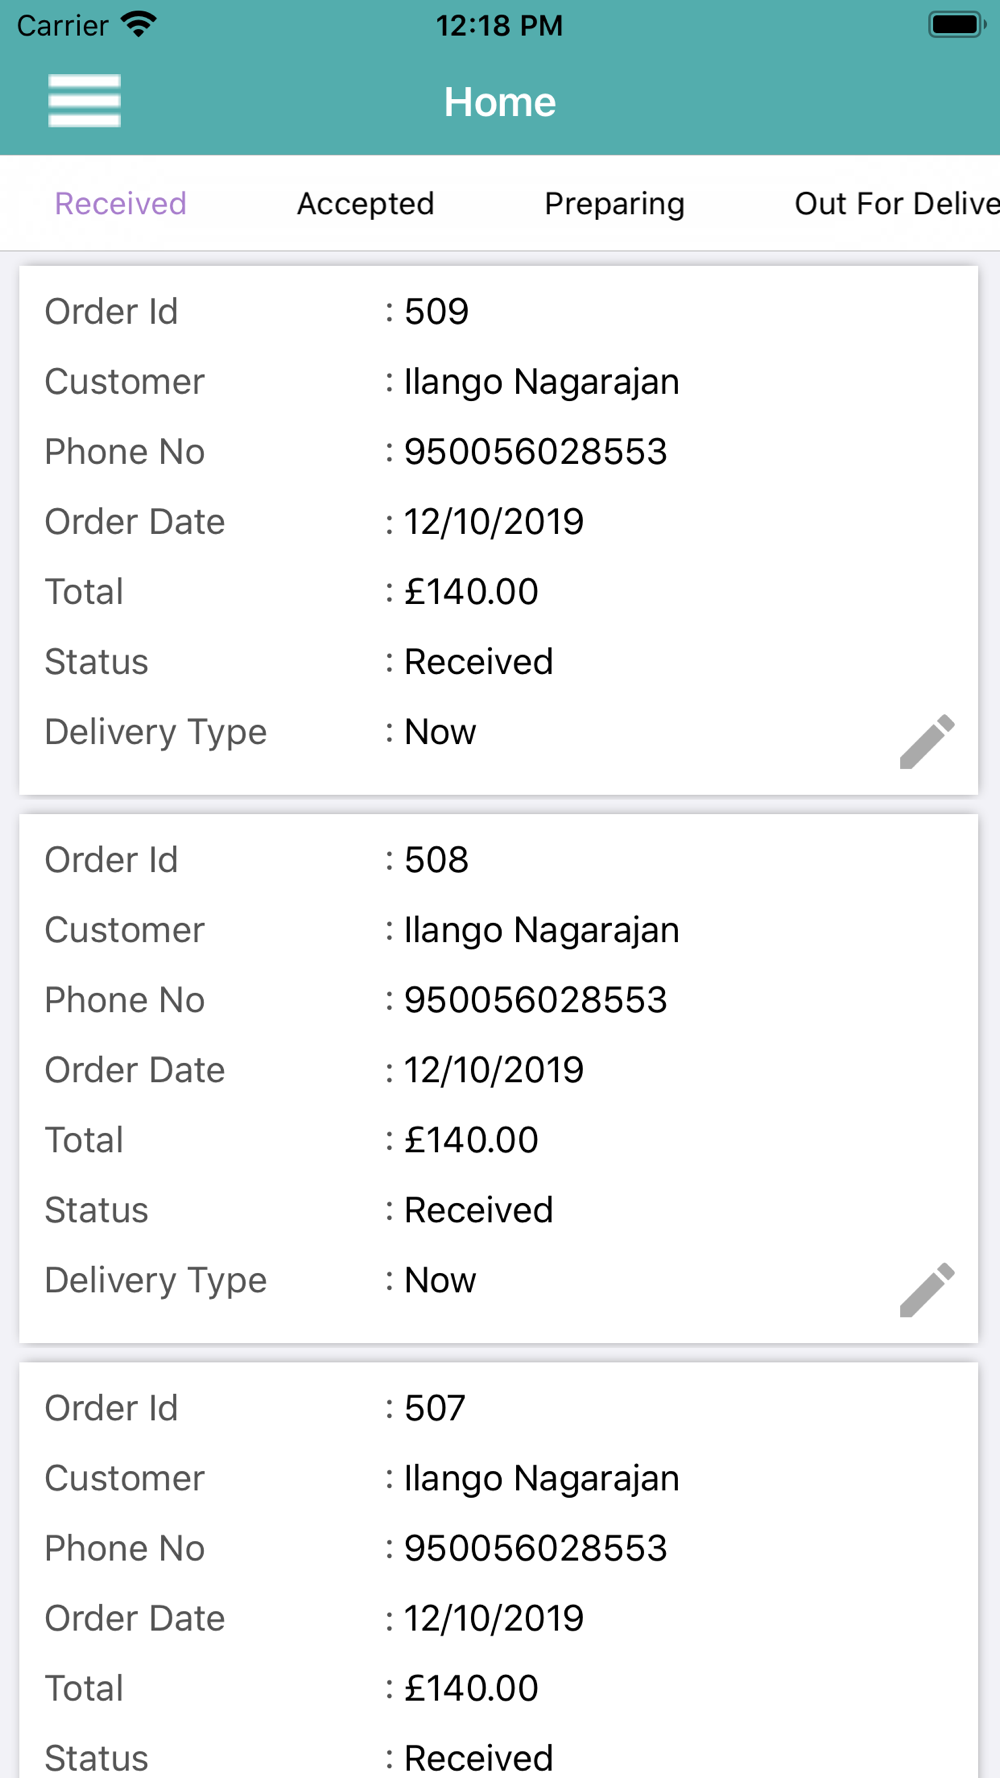The height and width of the screenshot is (1778, 1000).
Task: Select Order Id 509 value
Action: (x=436, y=312)
